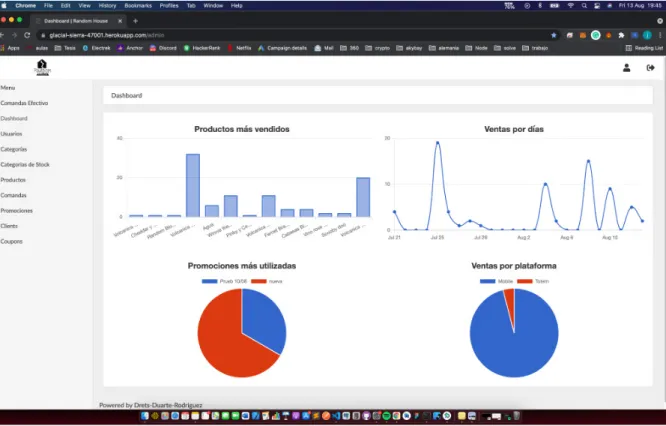The image size is (666, 426).
Task: Click the Random House logo
Action: pyautogui.click(x=42, y=68)
